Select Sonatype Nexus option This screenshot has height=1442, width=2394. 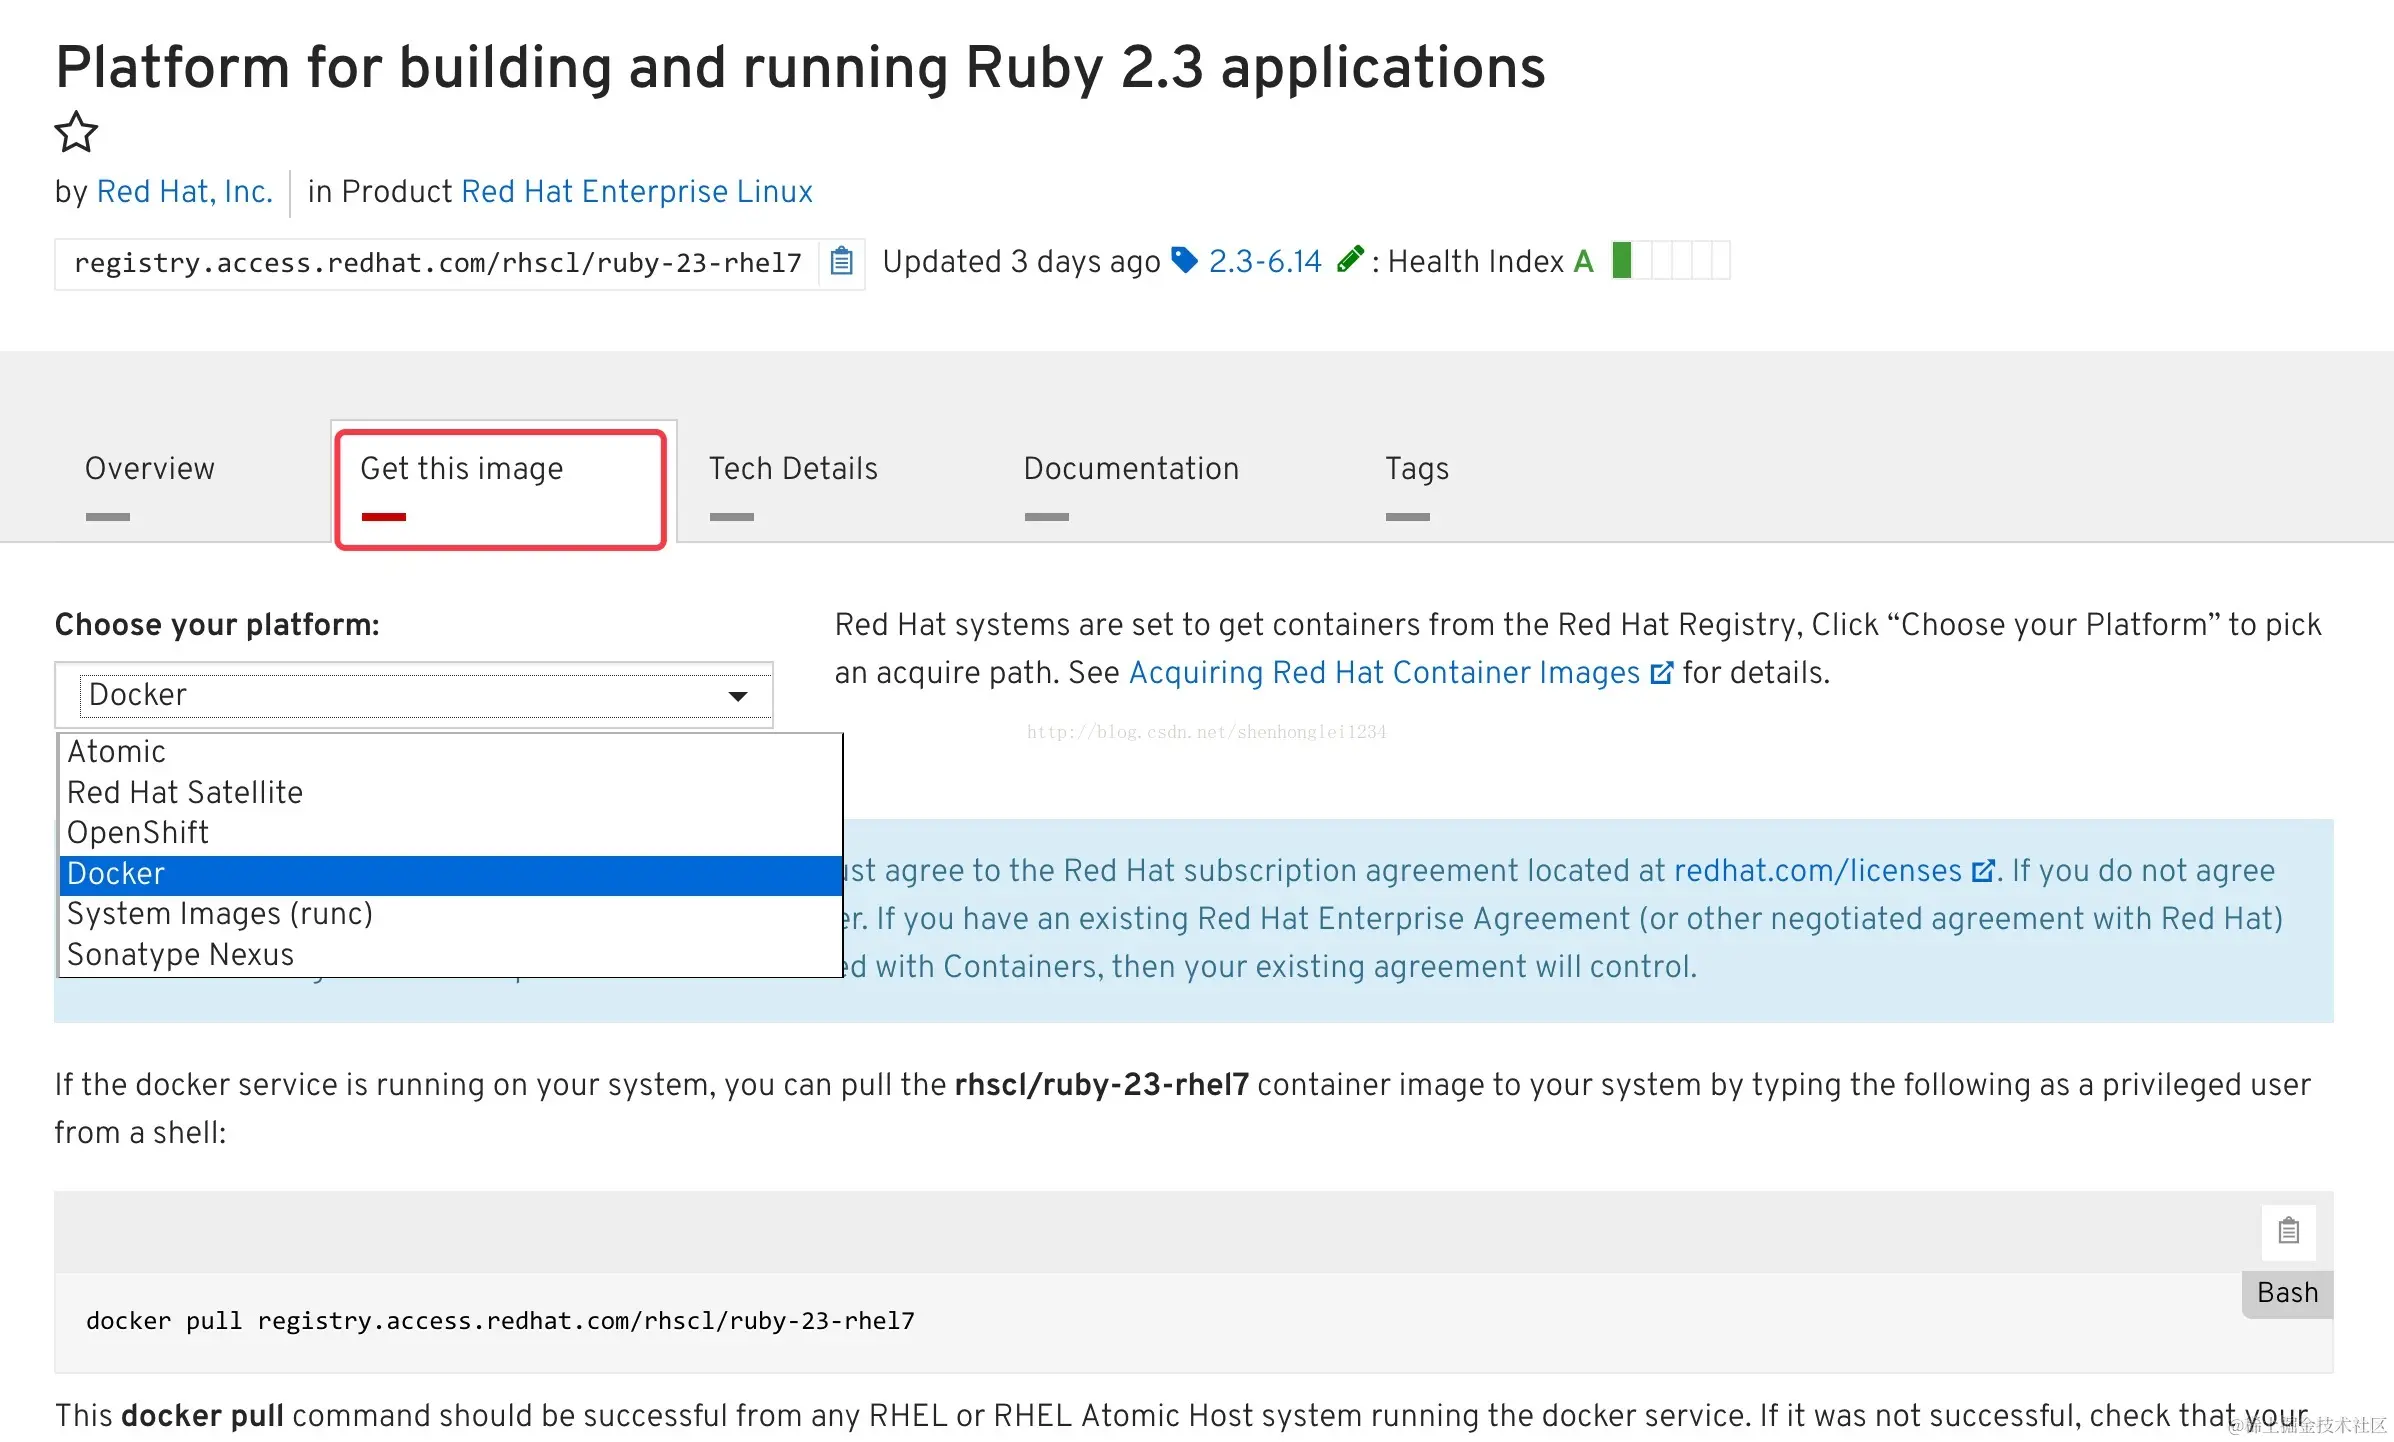[x=181, y=955]
